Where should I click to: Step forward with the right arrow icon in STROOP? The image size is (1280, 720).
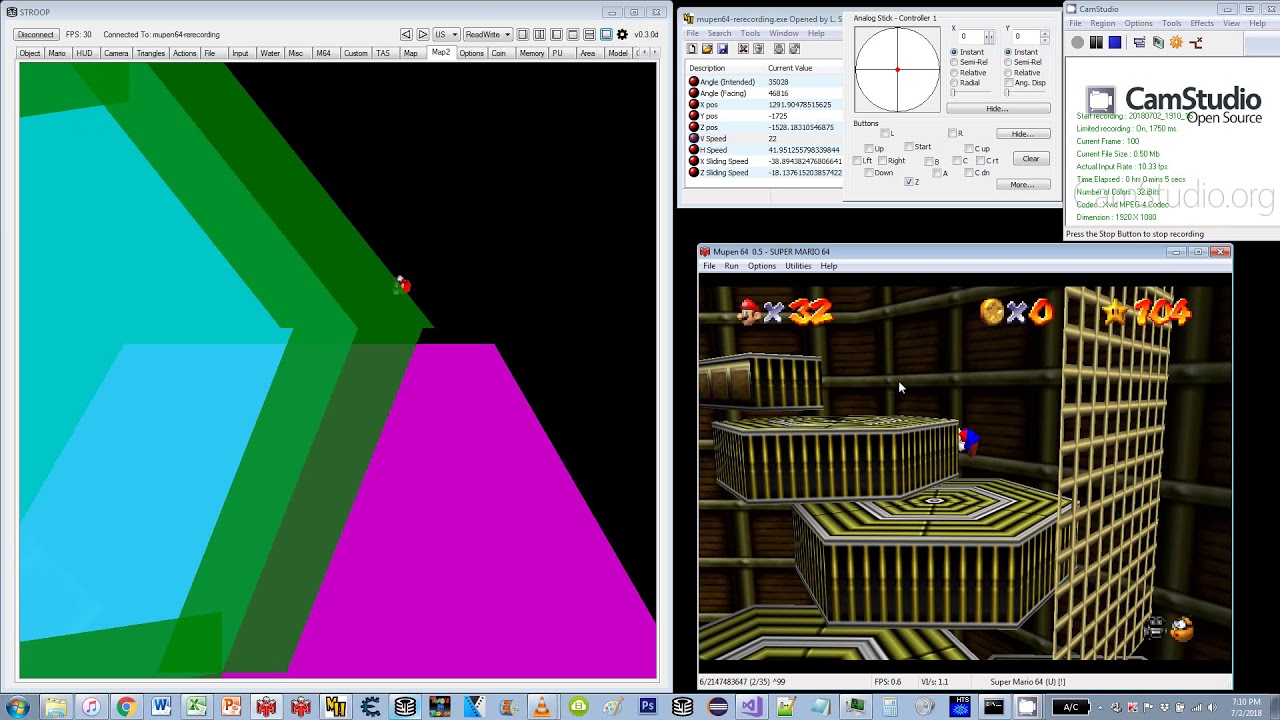423,34
